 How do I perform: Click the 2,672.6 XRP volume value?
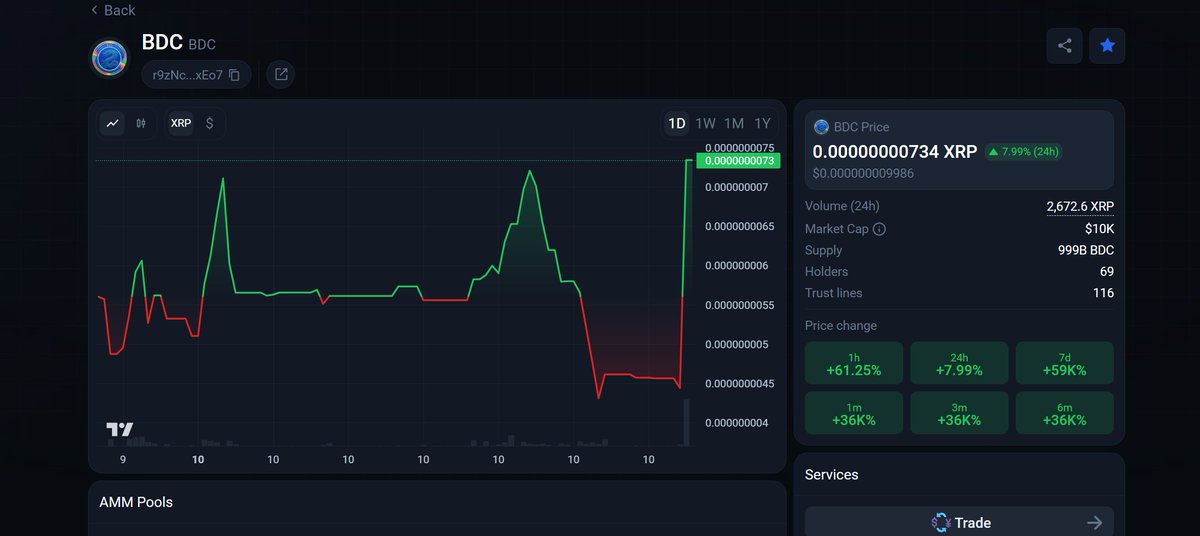tap(1080, 206)
